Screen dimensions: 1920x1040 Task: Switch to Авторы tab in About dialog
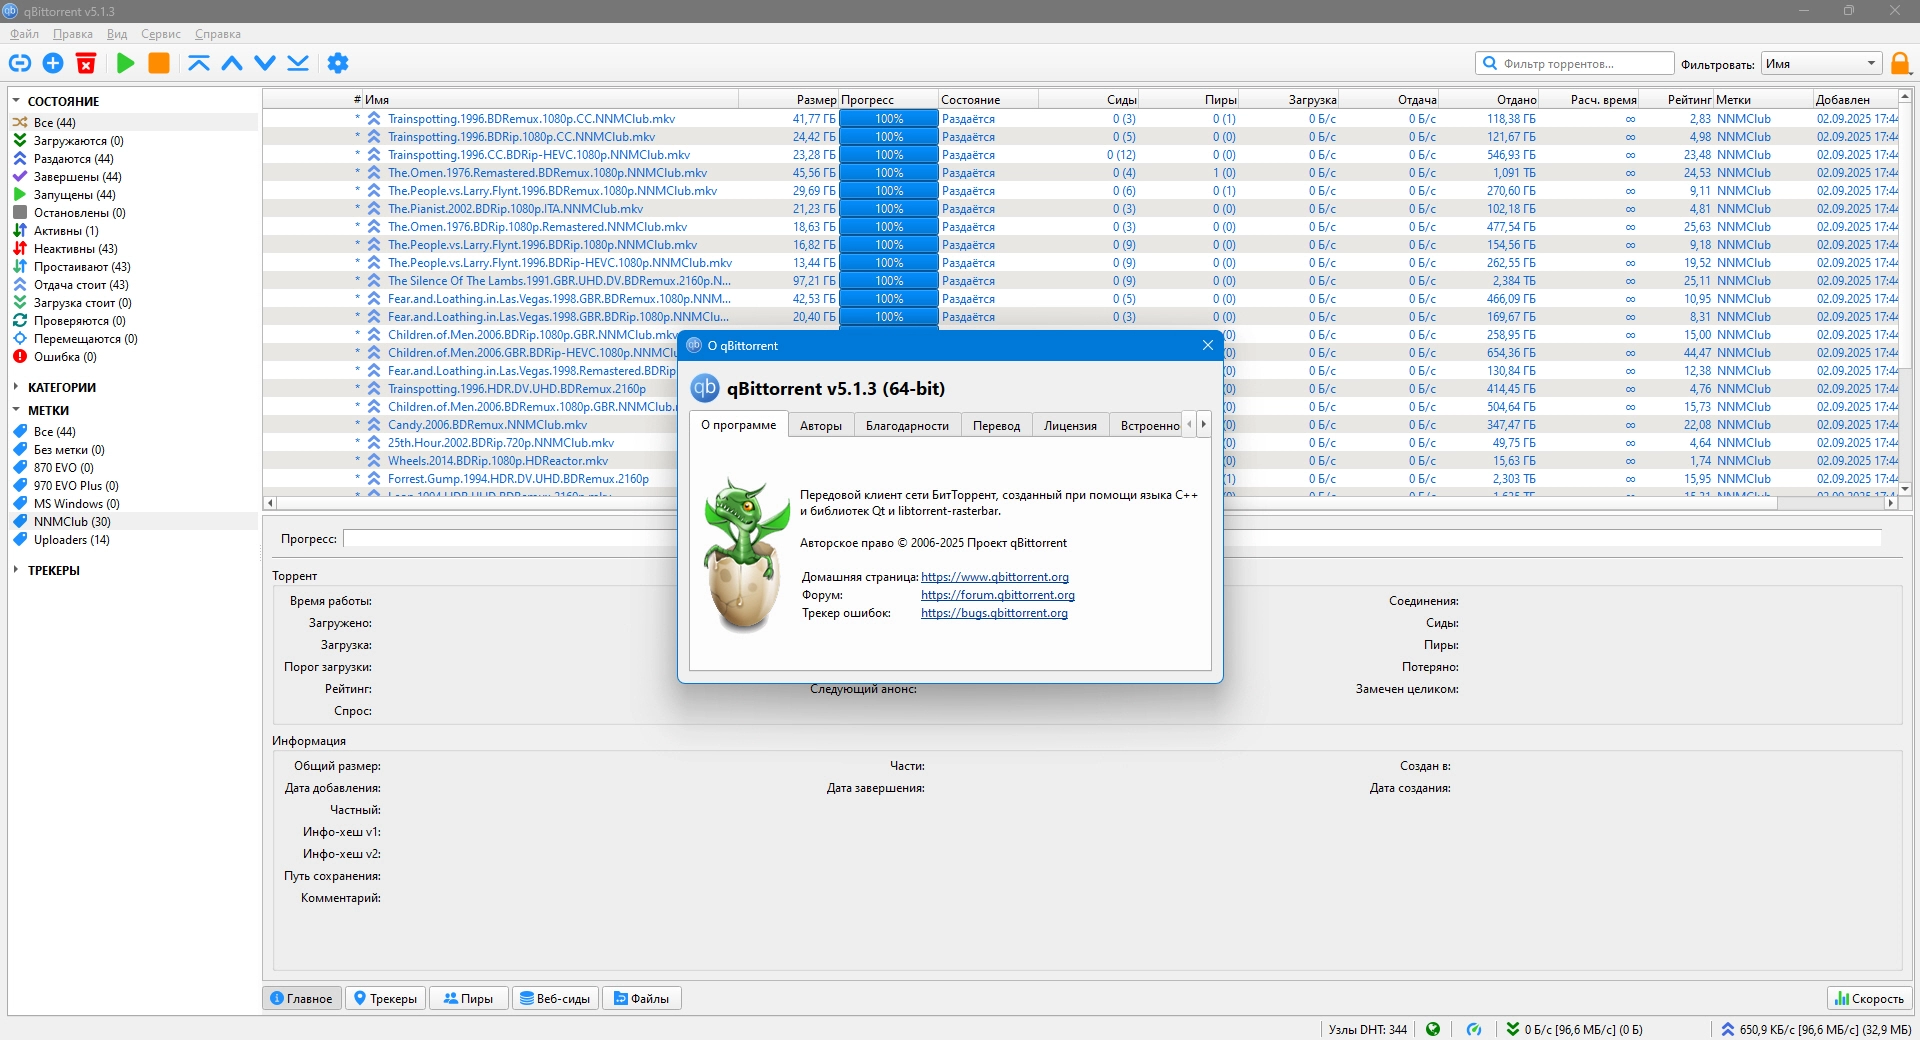tap(821, 425)
